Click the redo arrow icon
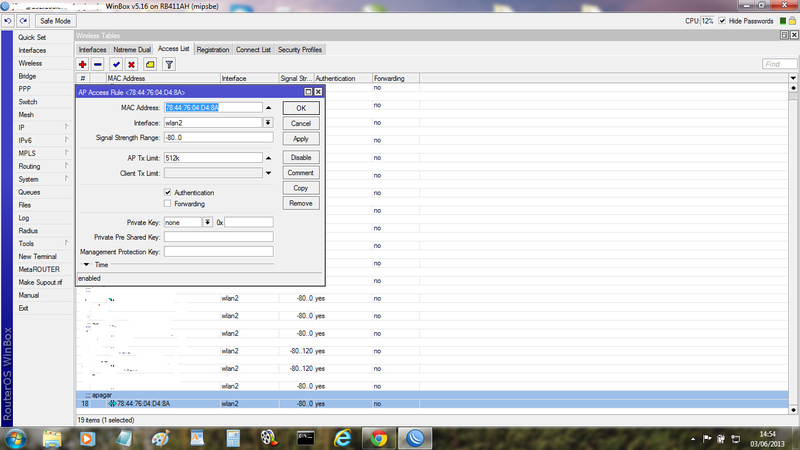Screen dimensions: 800x450 coord(23,21)
